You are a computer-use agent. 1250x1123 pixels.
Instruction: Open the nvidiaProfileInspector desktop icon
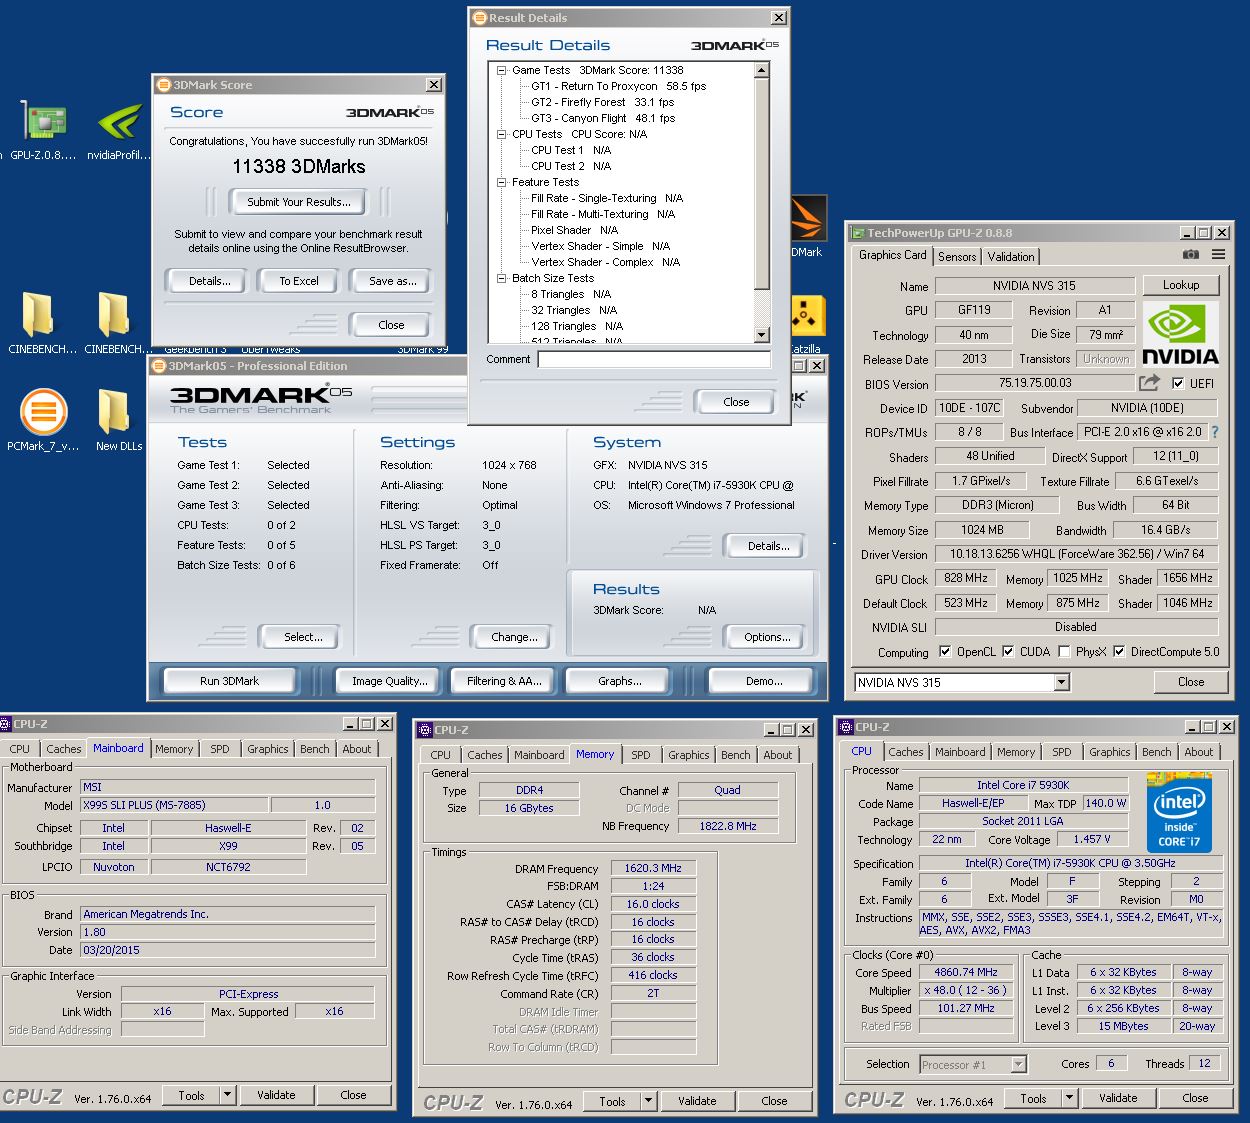[x=120, y=121]
